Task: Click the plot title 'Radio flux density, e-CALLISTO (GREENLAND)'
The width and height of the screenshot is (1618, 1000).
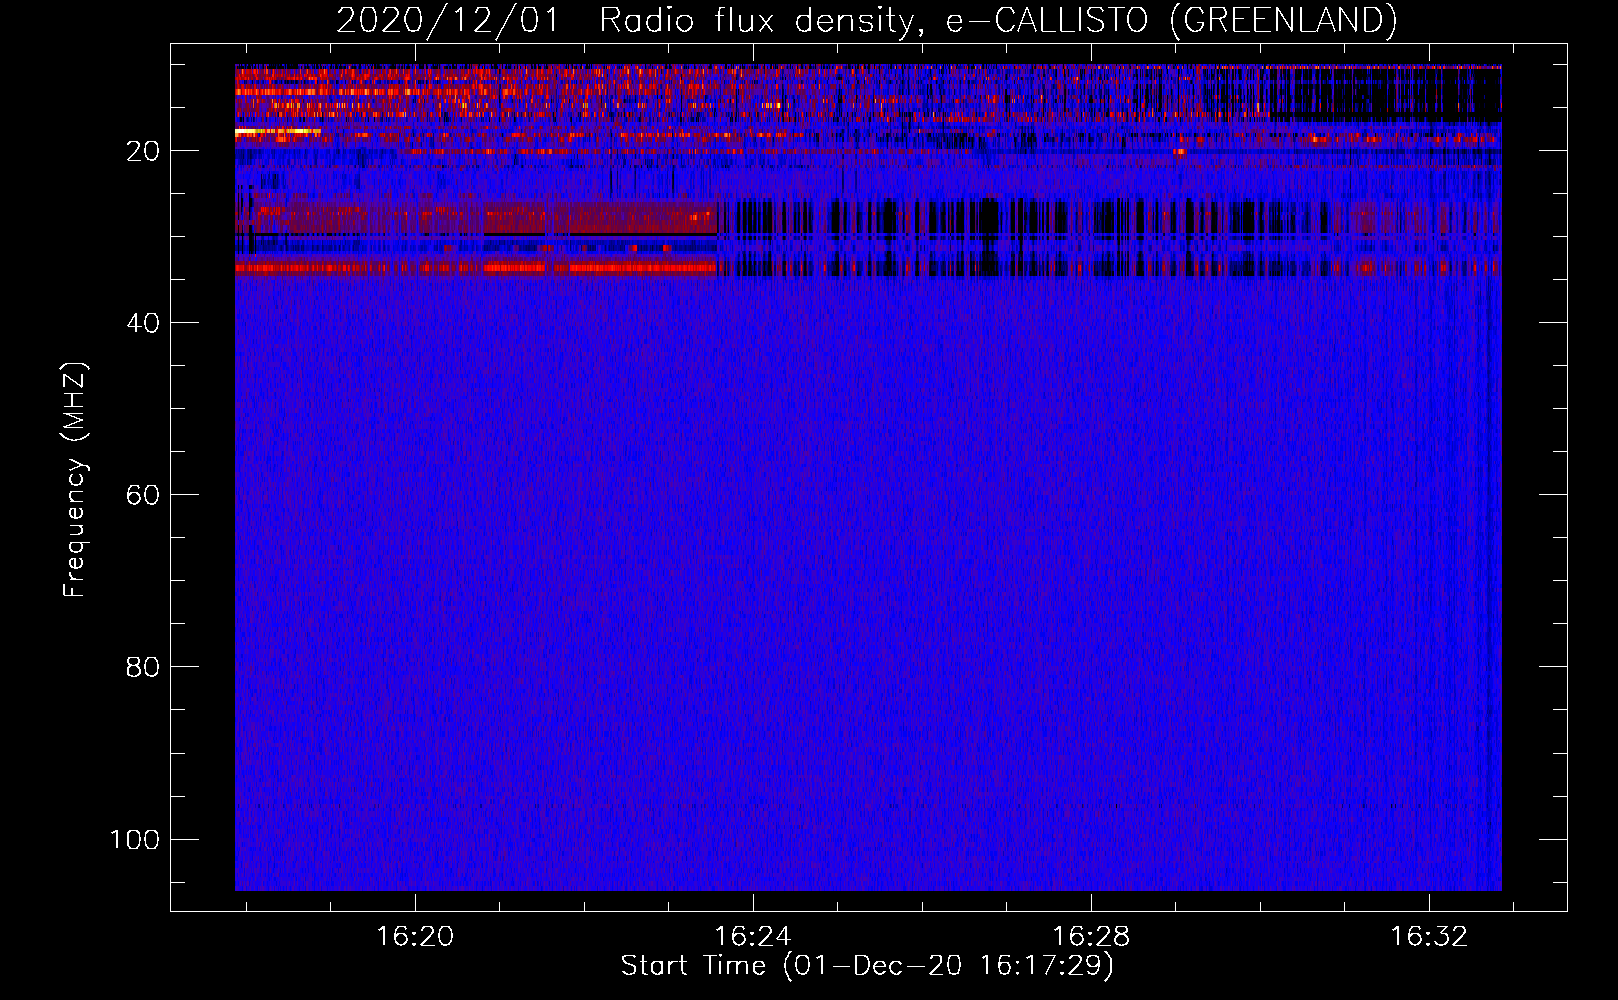Action: click(x=998, y=21)
